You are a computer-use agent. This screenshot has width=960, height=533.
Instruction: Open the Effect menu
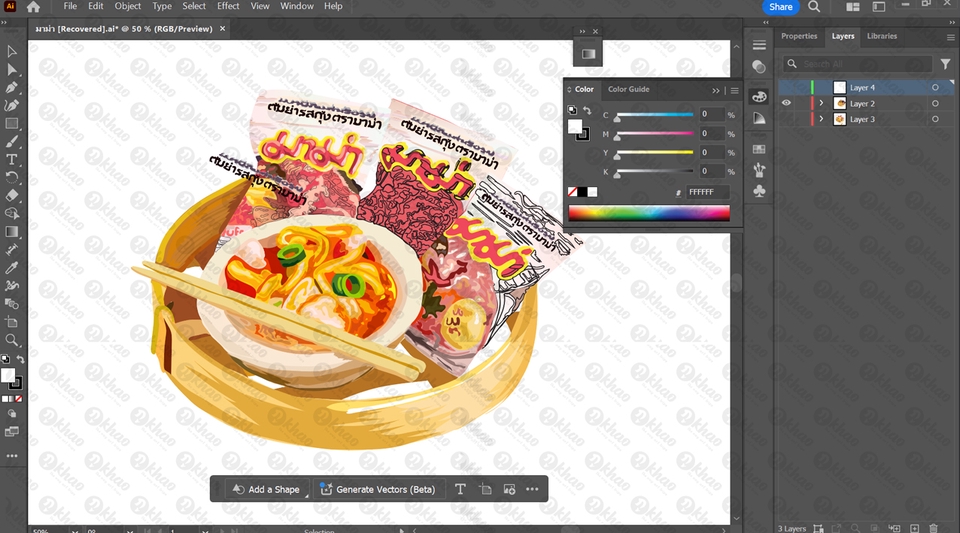click(228, 6)
